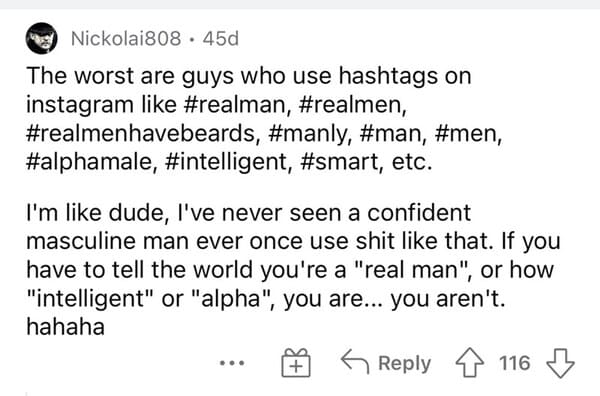Click the #intelligent hashtag text
The height and width of the screenshot is (396, 600).
(226, 162)
